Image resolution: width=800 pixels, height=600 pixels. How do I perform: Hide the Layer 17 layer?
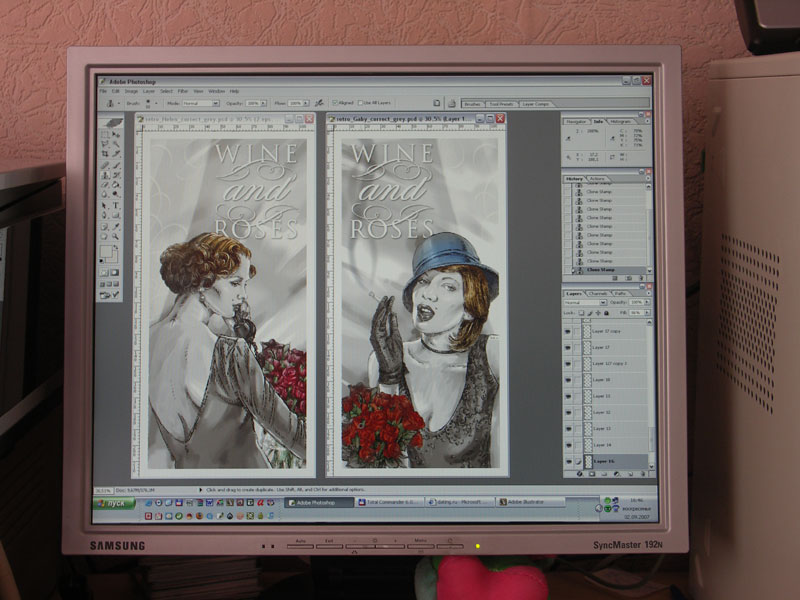568,348
